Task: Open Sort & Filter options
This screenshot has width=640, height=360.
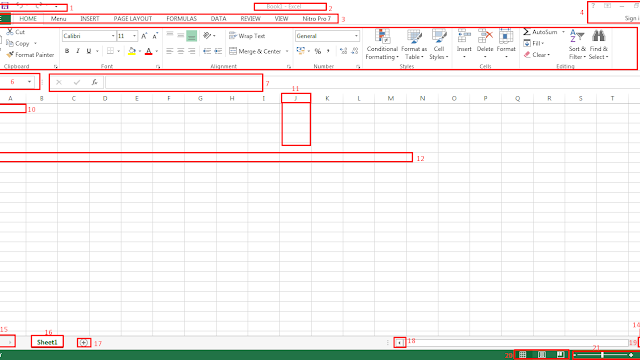Action: (x=577, y=44)
